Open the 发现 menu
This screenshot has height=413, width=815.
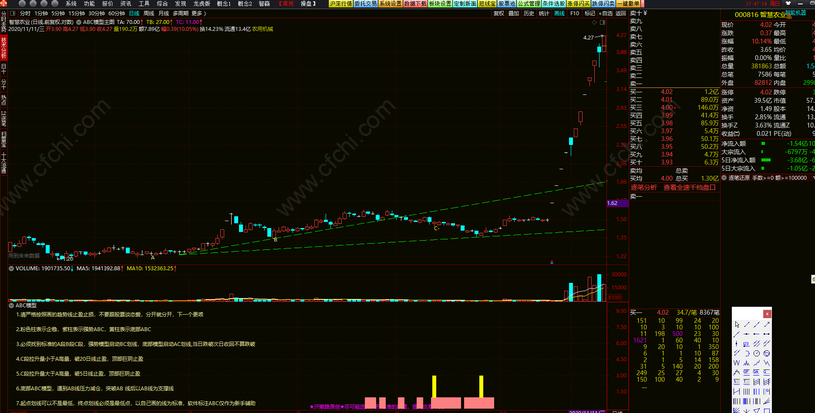(180, 4)
